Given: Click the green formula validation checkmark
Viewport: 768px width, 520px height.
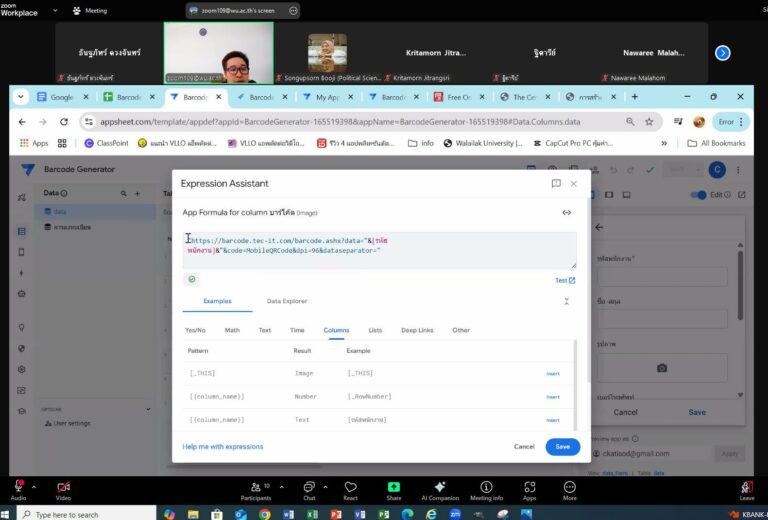Looking at the screenshot, I should (x=192, y=280).
